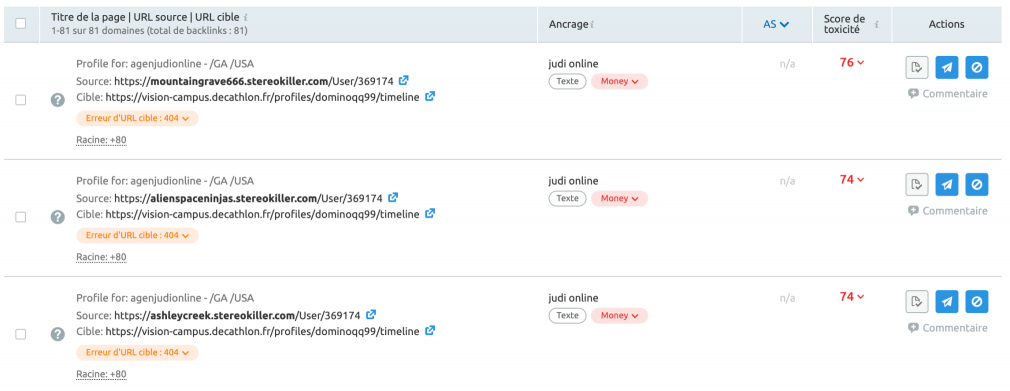Image resolution: width=1010 pixels, height=391 pixels.
Task: Click info icon next to Score de toxicité
Action: coord(877,24)
